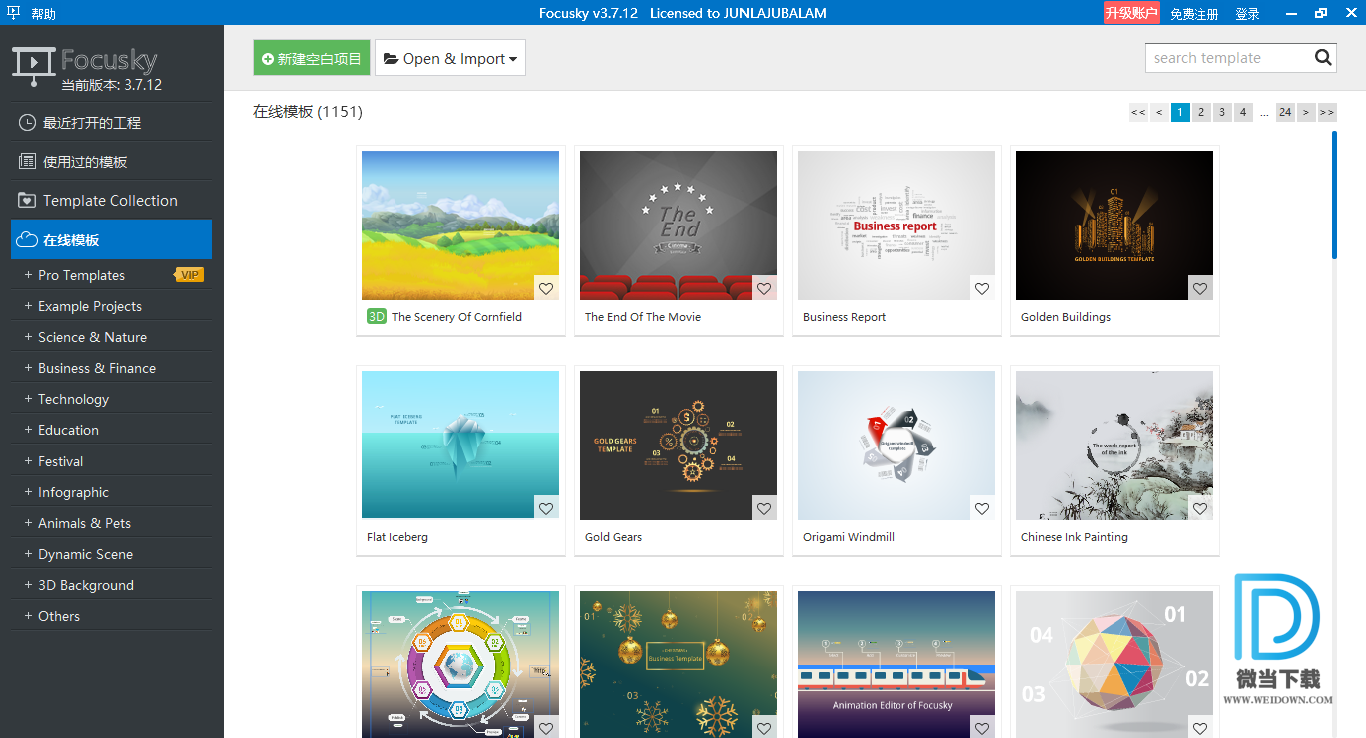
Task: Favorite the Origami Windmill template
Action: point(982,508)
